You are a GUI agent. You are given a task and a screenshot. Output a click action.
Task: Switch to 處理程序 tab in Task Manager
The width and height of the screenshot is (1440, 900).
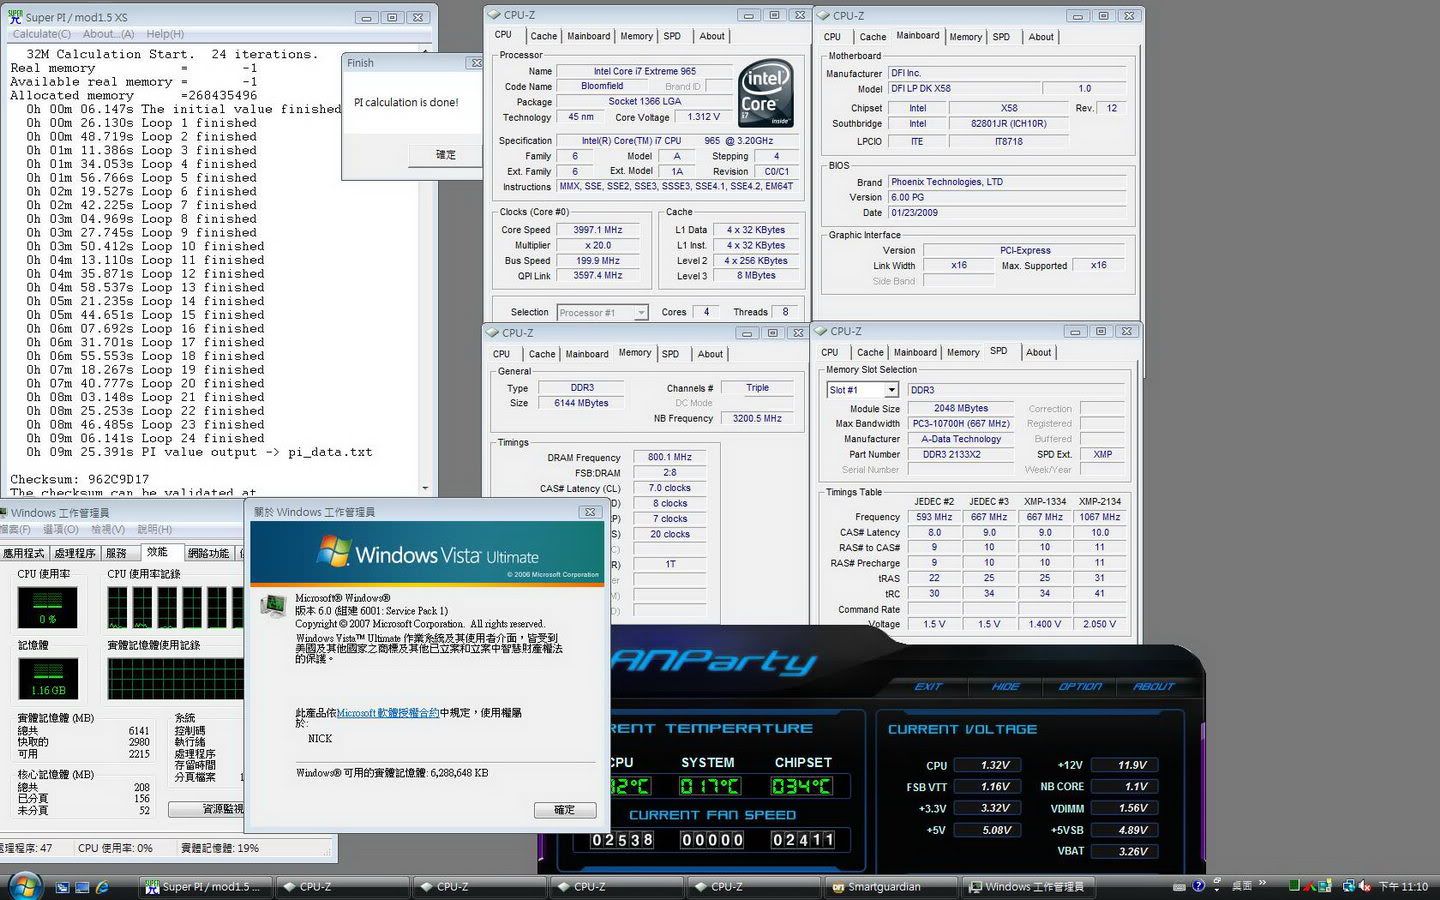(x=75, y=553)
